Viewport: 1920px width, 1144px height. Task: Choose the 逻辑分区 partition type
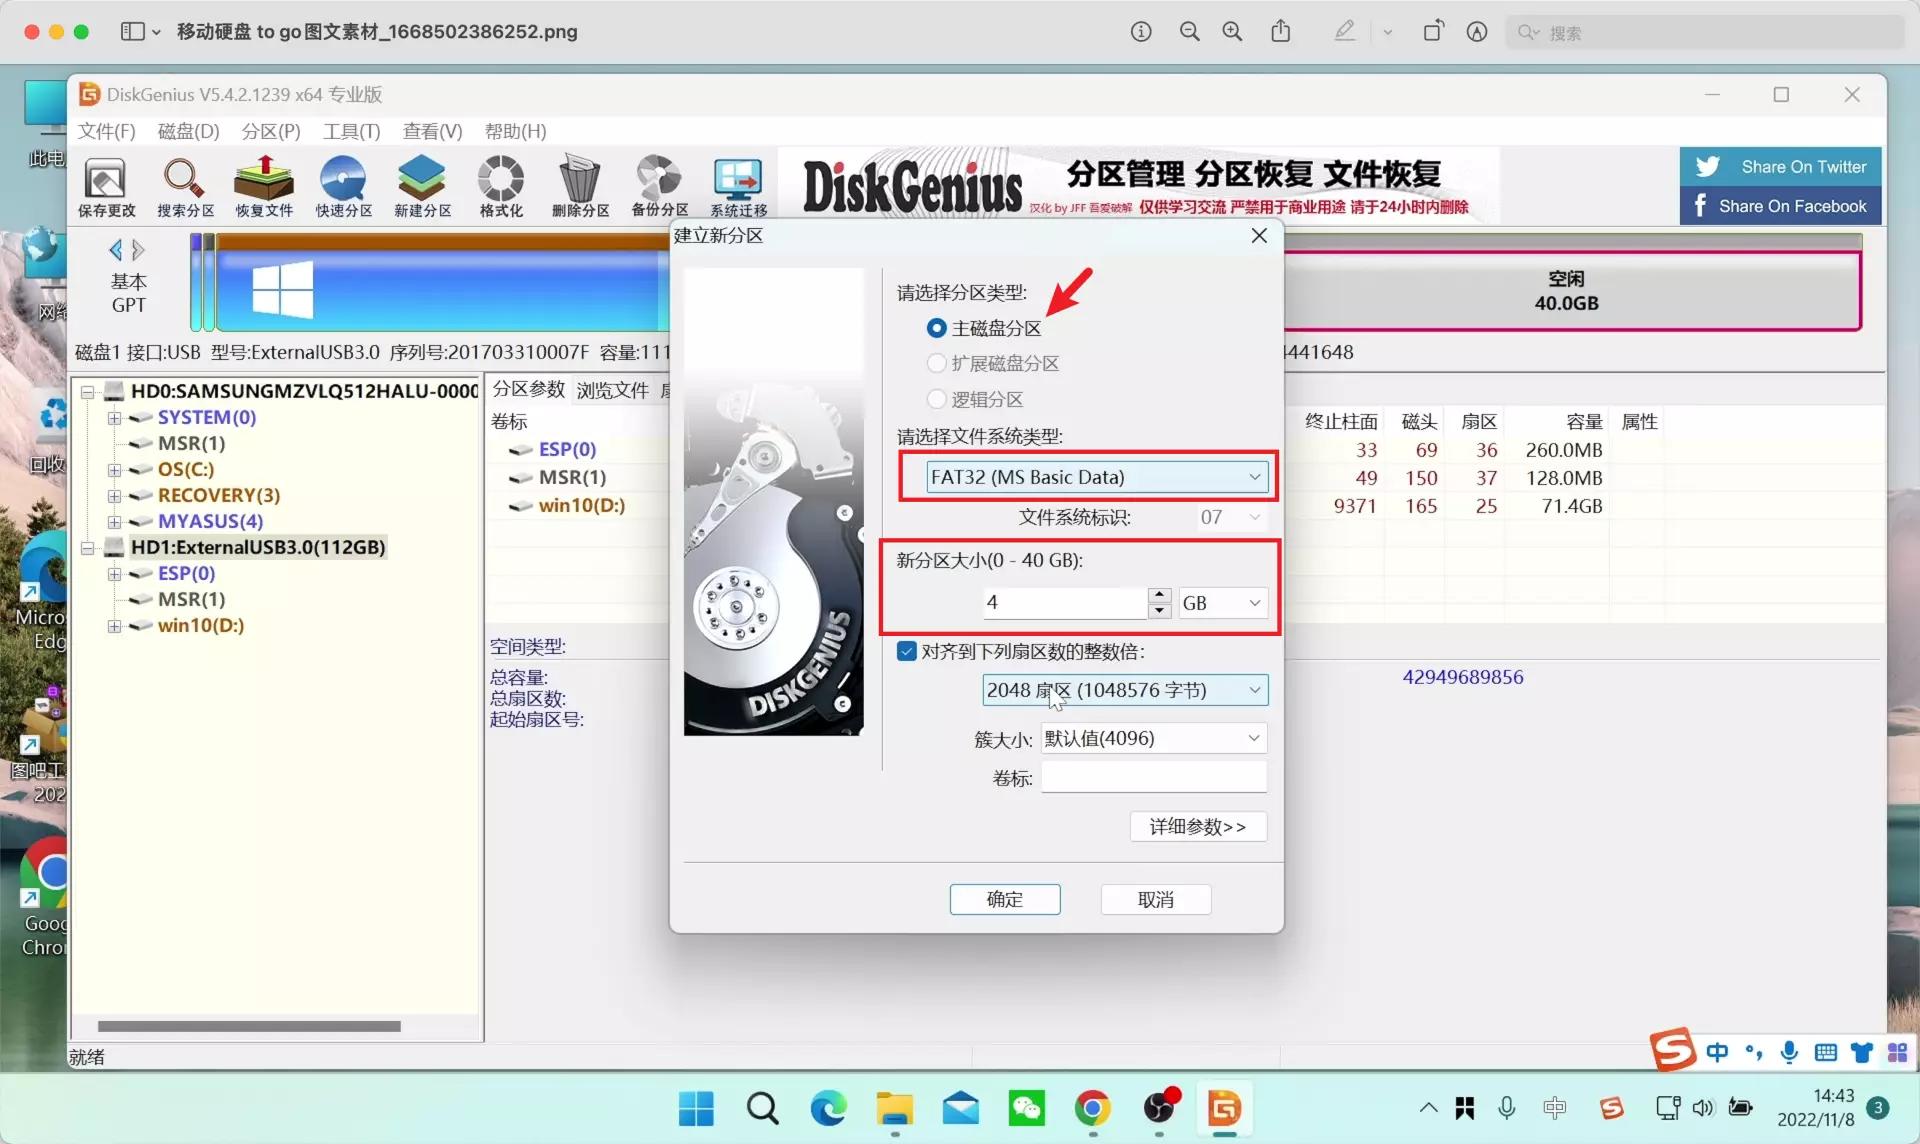(x=936, y=399)
